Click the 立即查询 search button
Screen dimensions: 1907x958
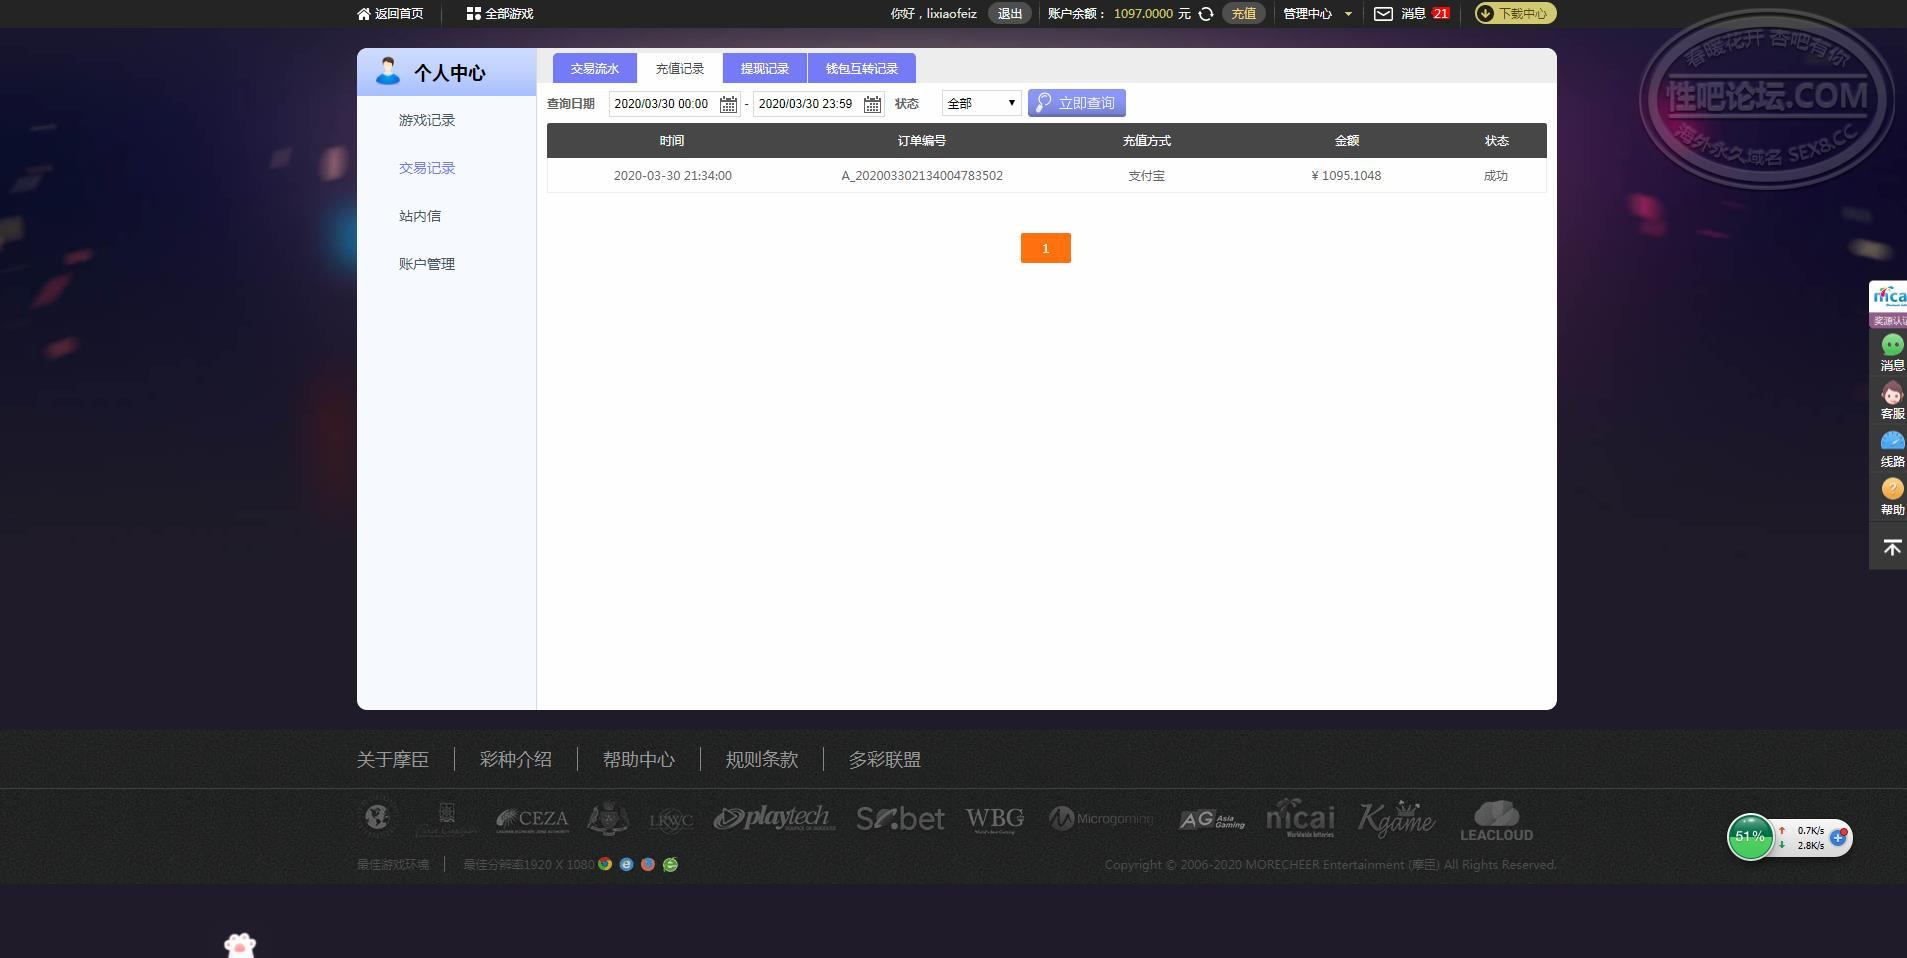[1076, 102]
